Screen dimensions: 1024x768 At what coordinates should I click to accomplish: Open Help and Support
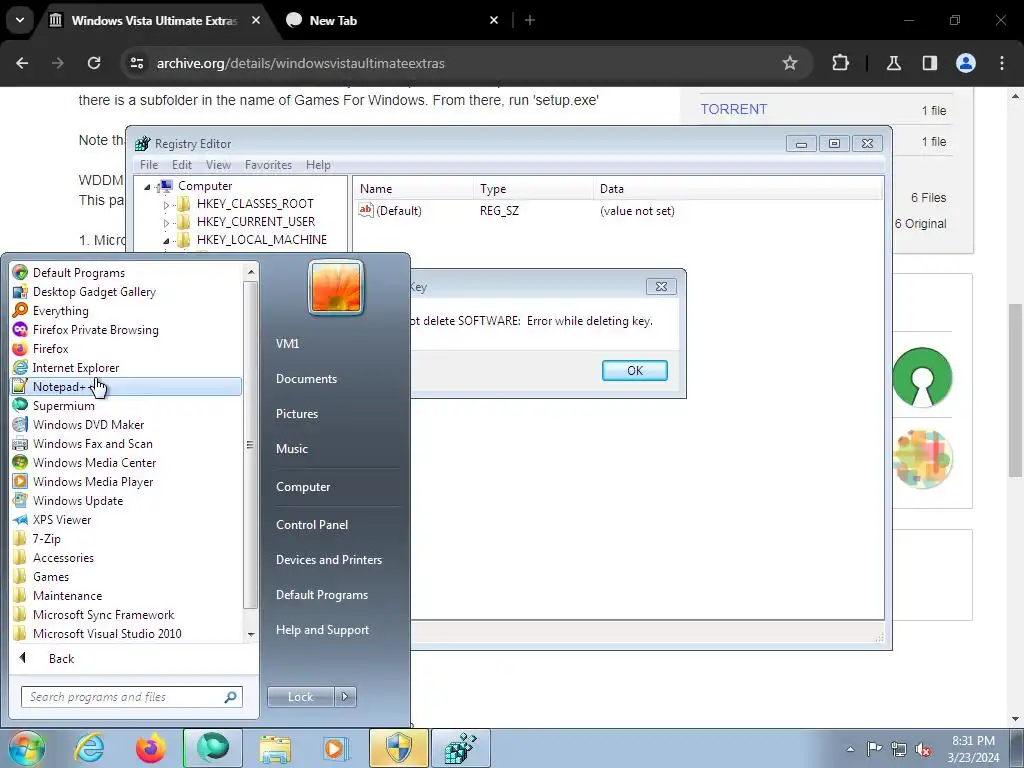click(x=322, y=630)
